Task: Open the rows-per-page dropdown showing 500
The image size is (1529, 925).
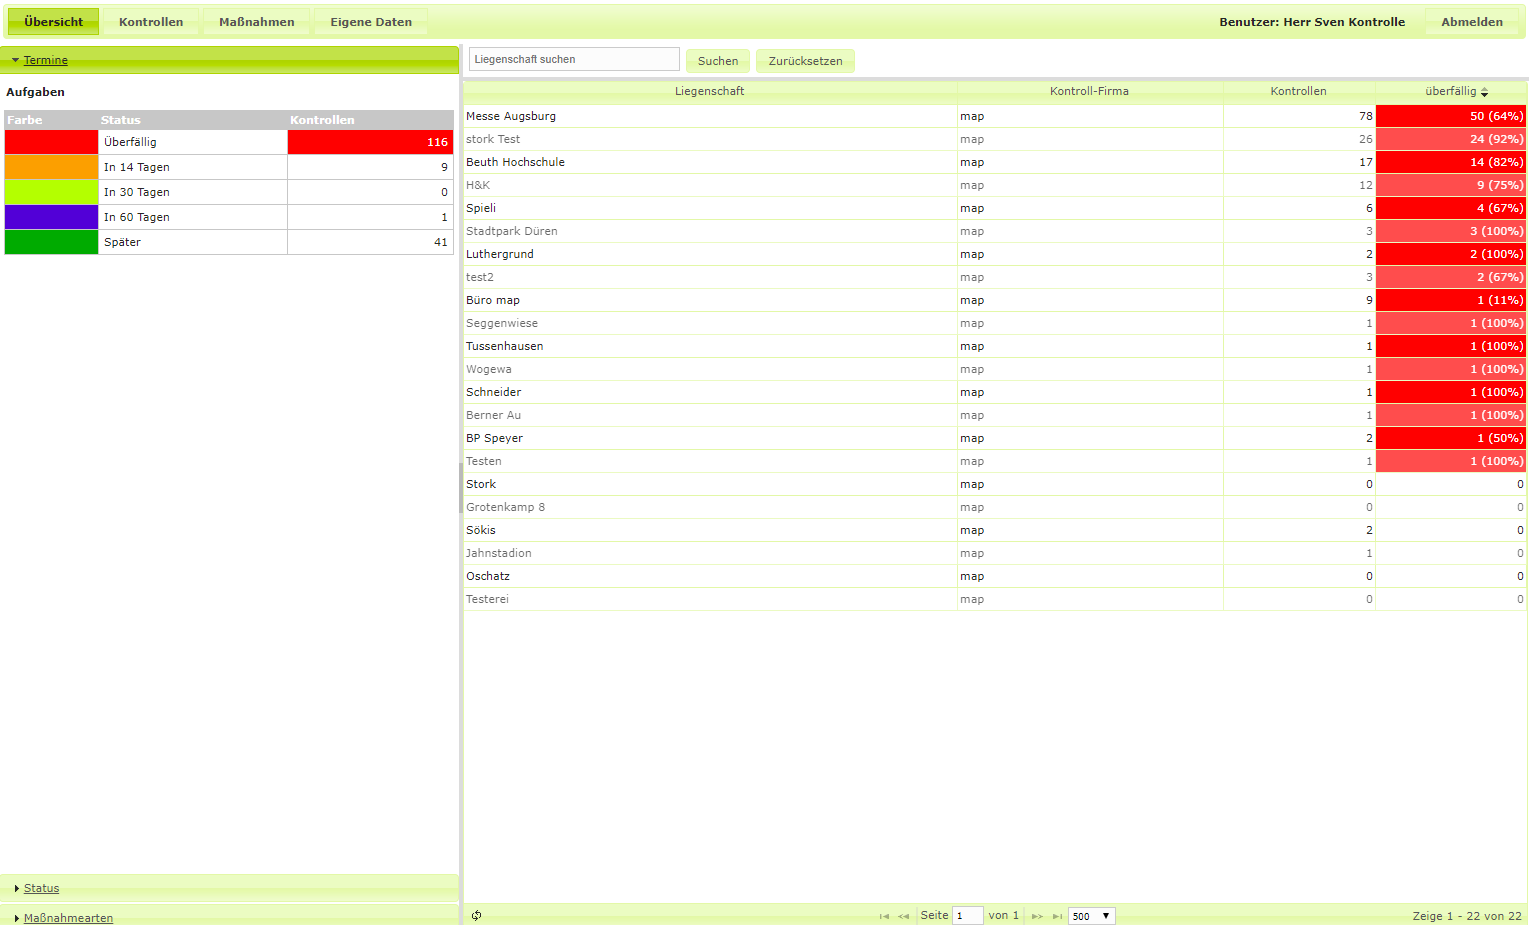Action: (x=1091, y=916)
